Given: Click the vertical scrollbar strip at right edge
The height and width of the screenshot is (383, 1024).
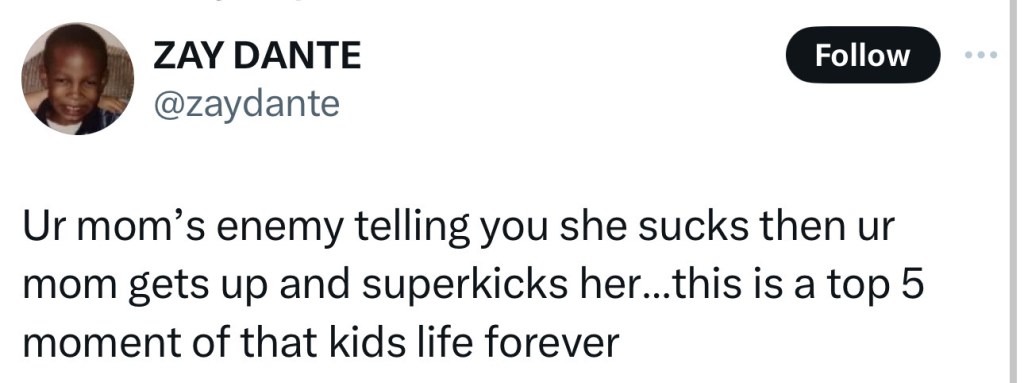Looking at the screenshot, I should pos(1010,192).
